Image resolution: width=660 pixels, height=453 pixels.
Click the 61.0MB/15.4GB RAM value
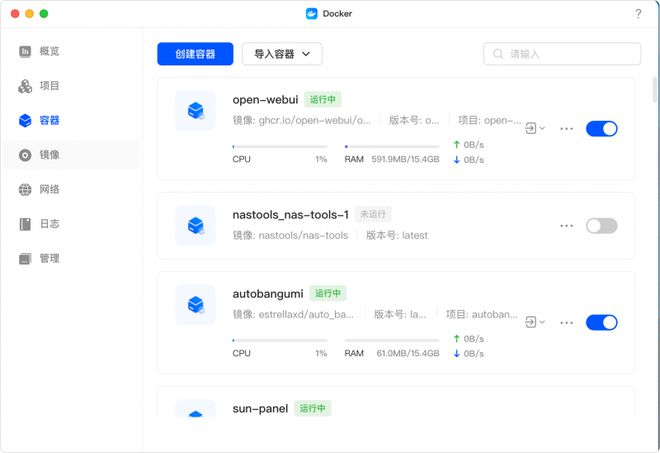[x=408, y=353]
